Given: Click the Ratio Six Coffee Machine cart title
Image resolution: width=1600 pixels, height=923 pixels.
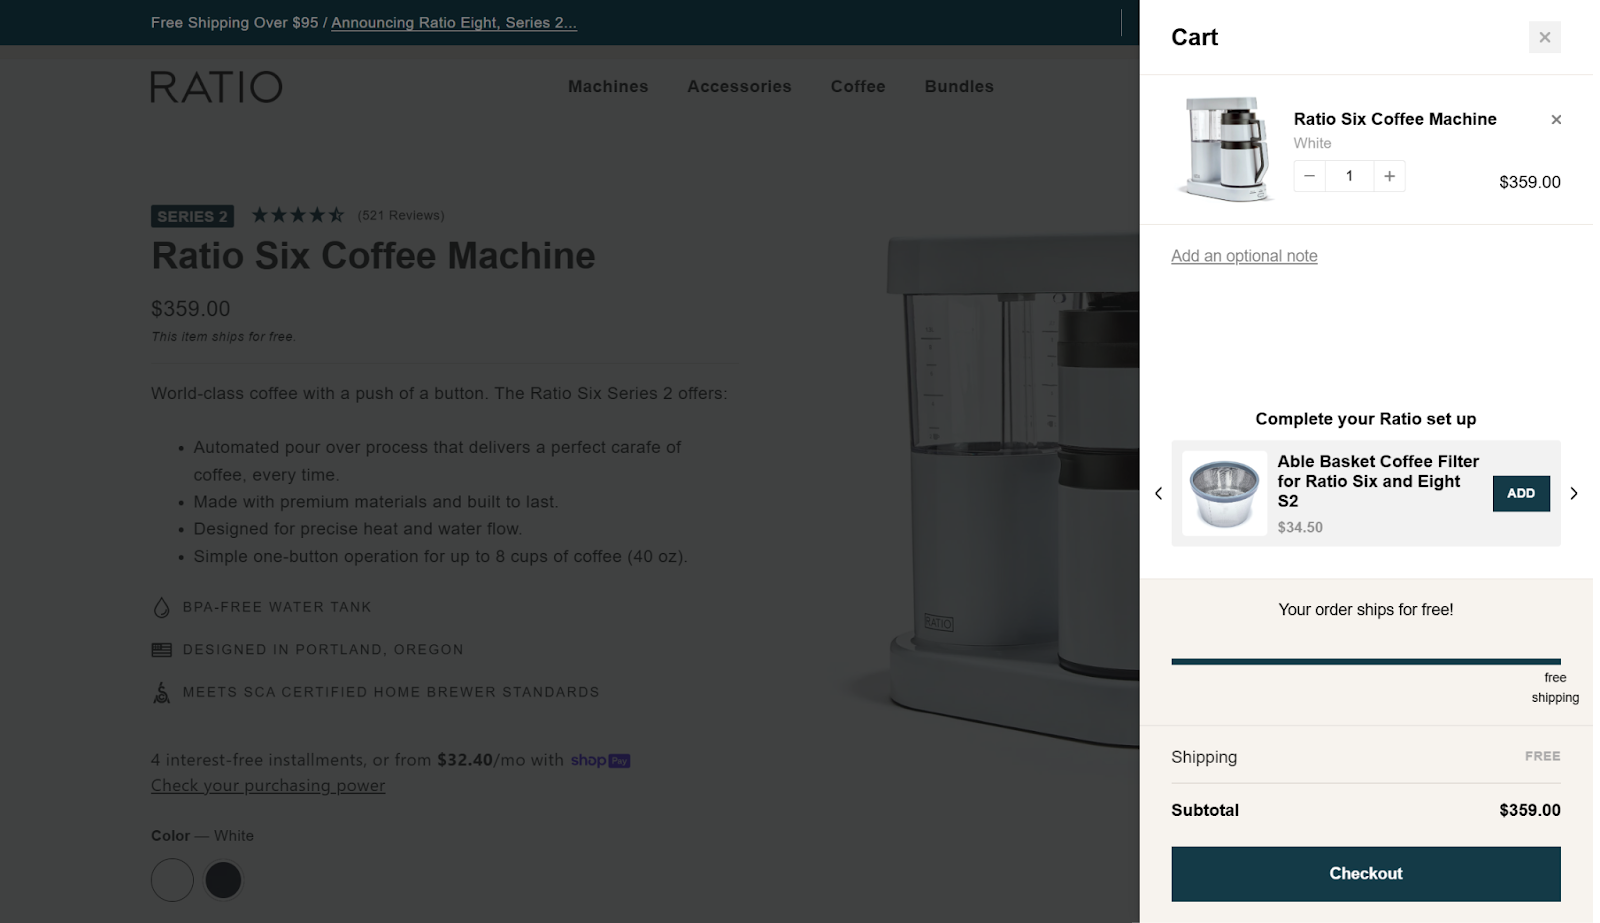Looking at the screenshot, I should tap(1395, 119).
